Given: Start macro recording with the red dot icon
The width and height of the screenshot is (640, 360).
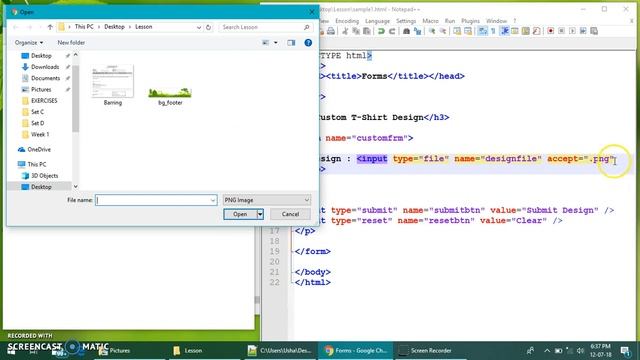Looking at the screenshot, I should (x=551, y=31).
